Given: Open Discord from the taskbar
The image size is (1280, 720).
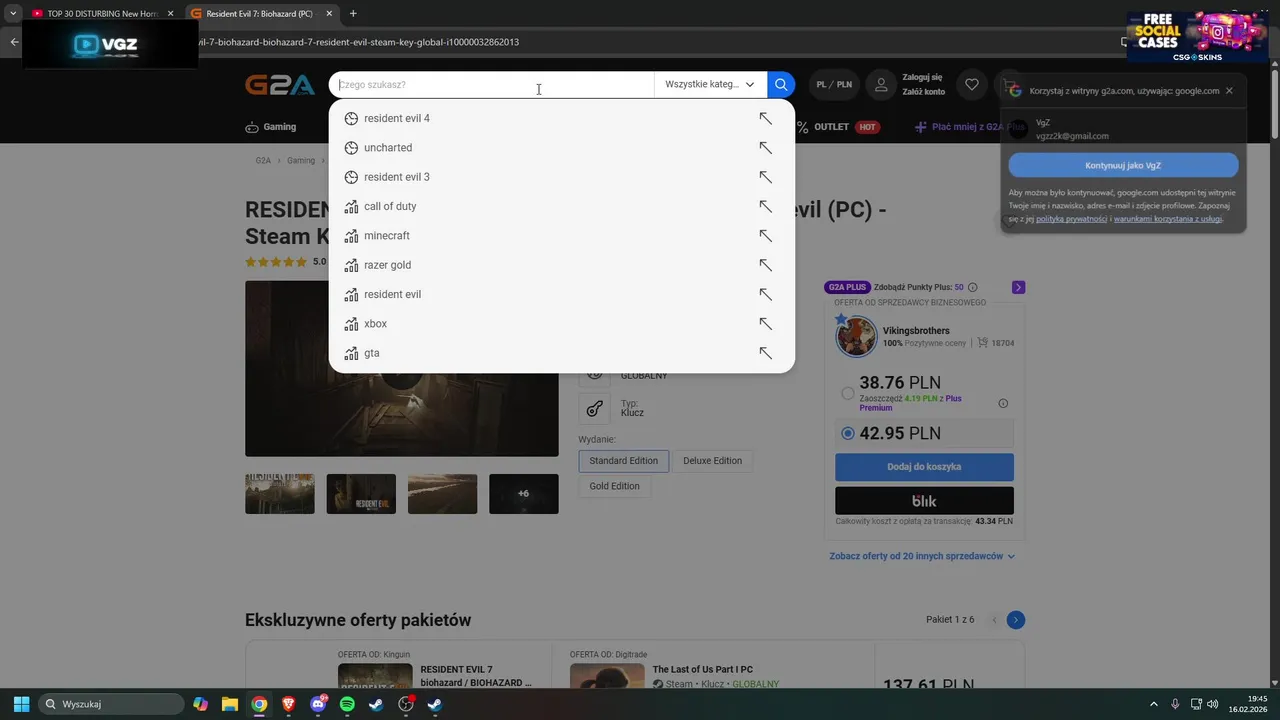Looking at the screenshot, I should pyautogui.click(x=318, y=704).
